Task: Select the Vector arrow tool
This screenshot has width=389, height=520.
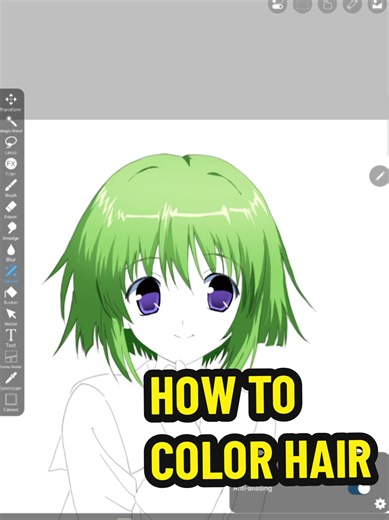Action: tap(11, 317)
